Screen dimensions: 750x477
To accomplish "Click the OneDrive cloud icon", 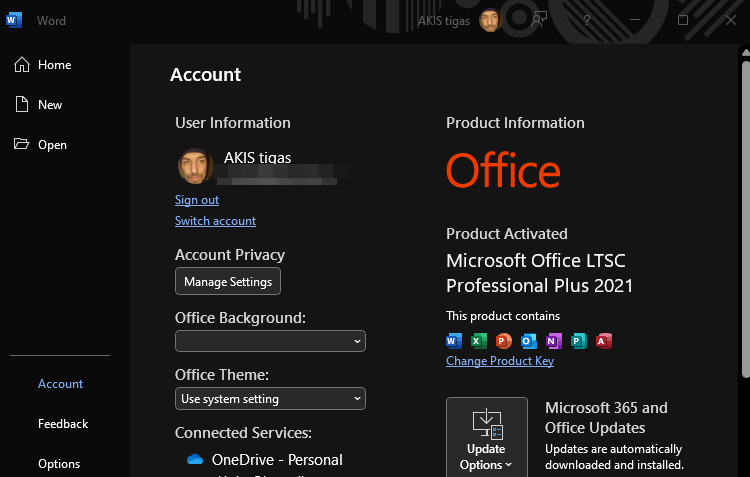I will tap(195, 459).
